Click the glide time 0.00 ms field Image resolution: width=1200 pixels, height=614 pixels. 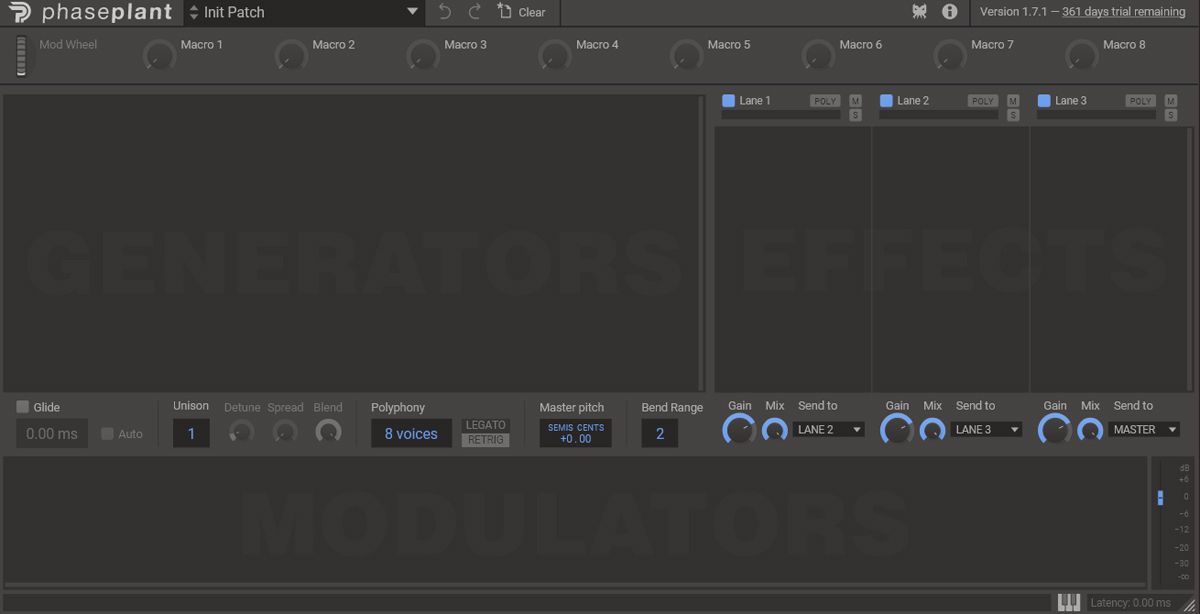[52, 434]
